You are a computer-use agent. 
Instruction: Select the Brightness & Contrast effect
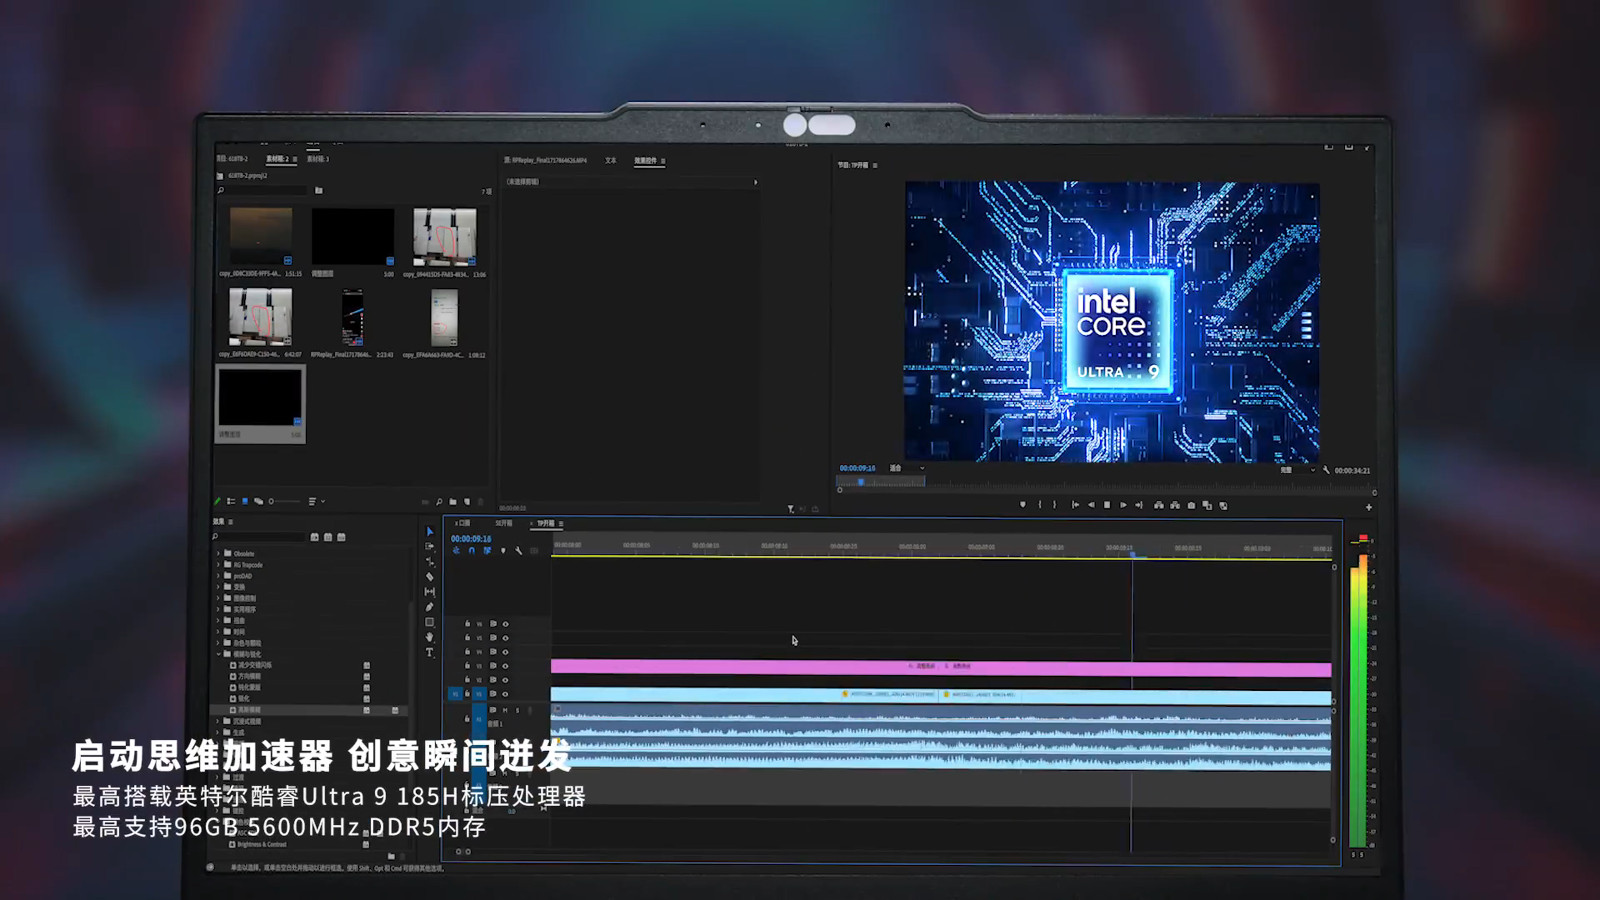pos(262,844)
